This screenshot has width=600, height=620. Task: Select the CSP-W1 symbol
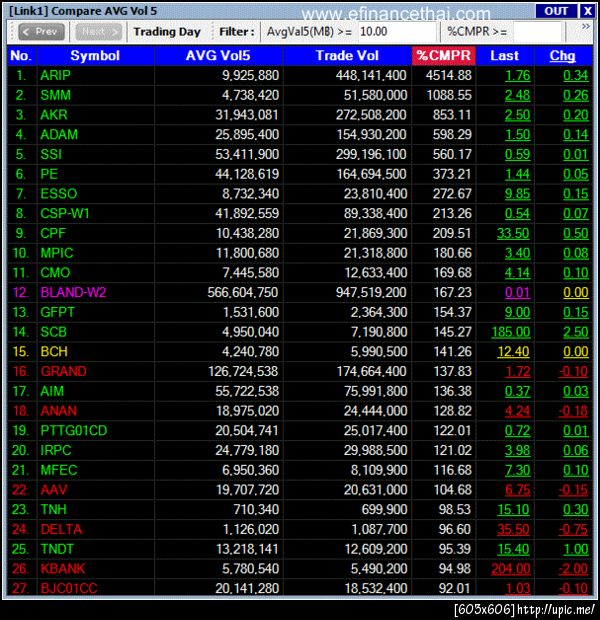[65, 214]
